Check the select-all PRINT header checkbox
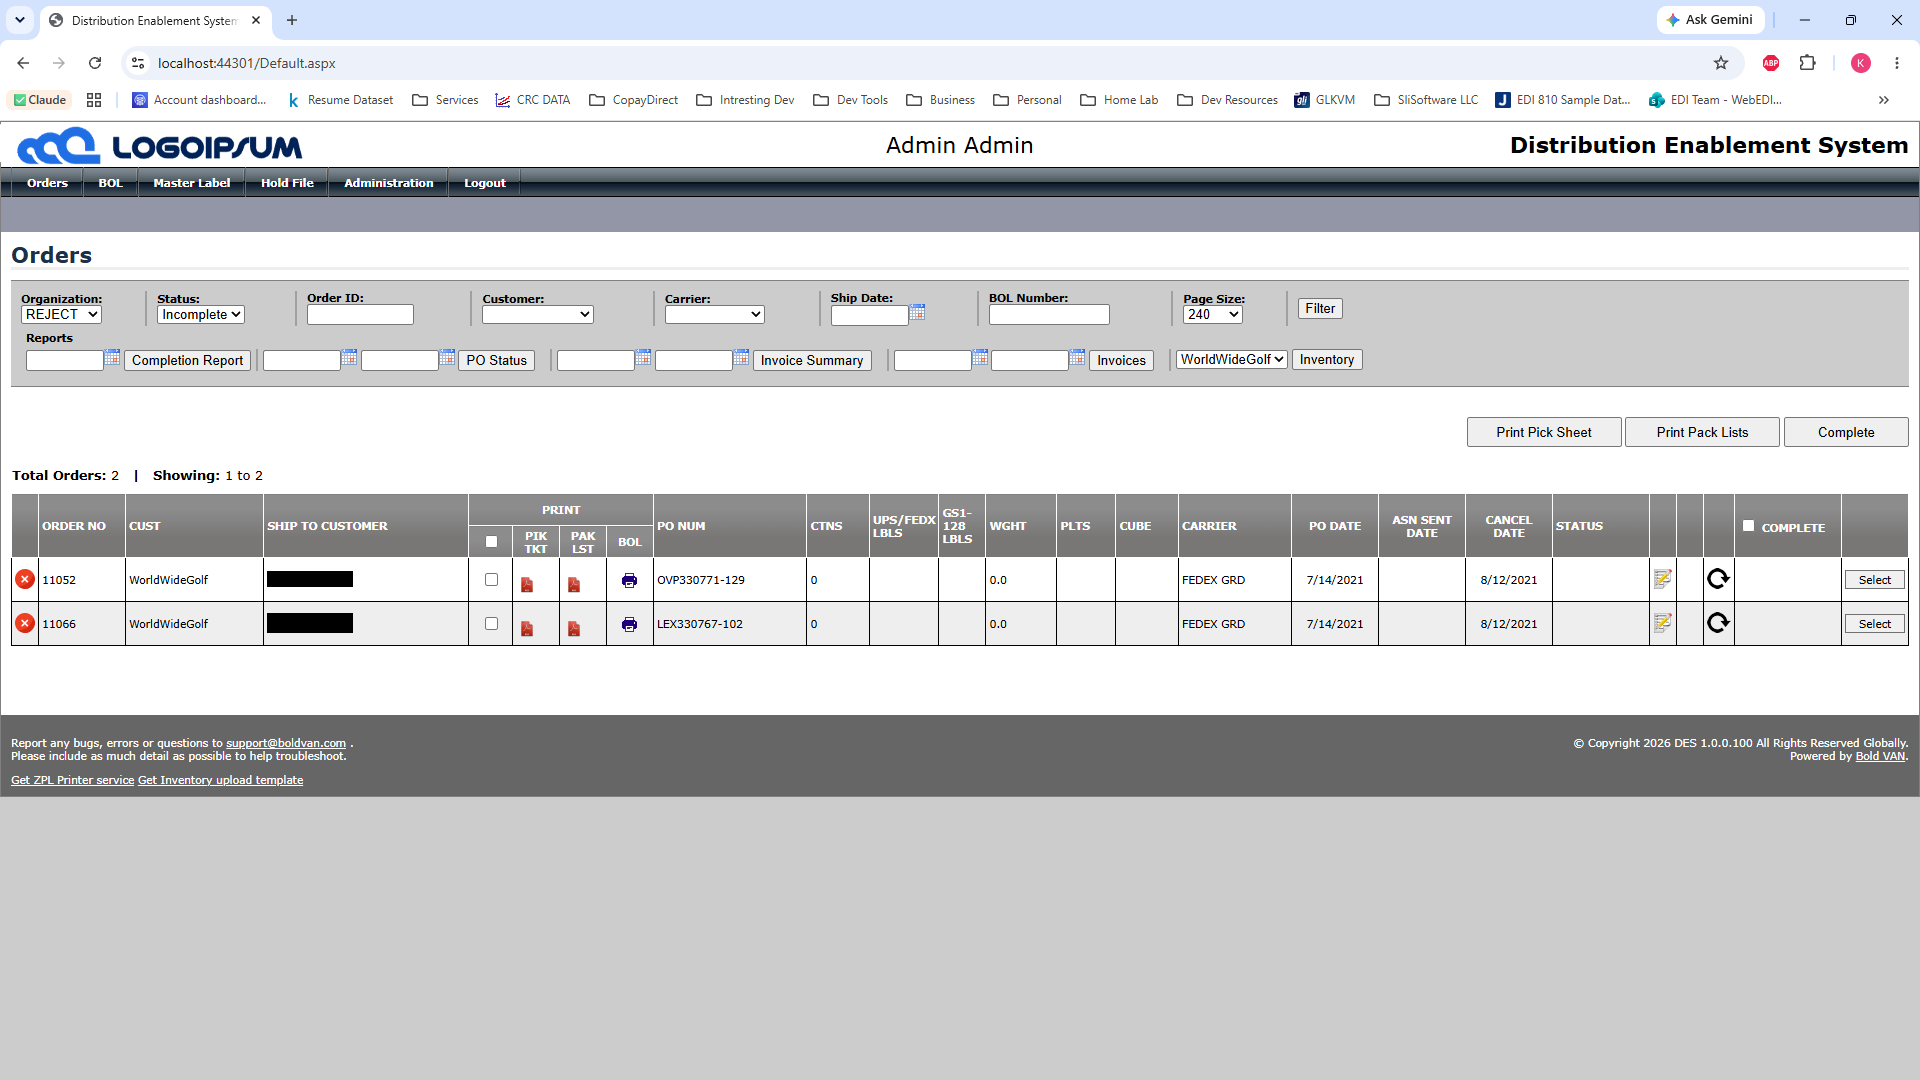1920x1080 pixels. pos(491,542)
